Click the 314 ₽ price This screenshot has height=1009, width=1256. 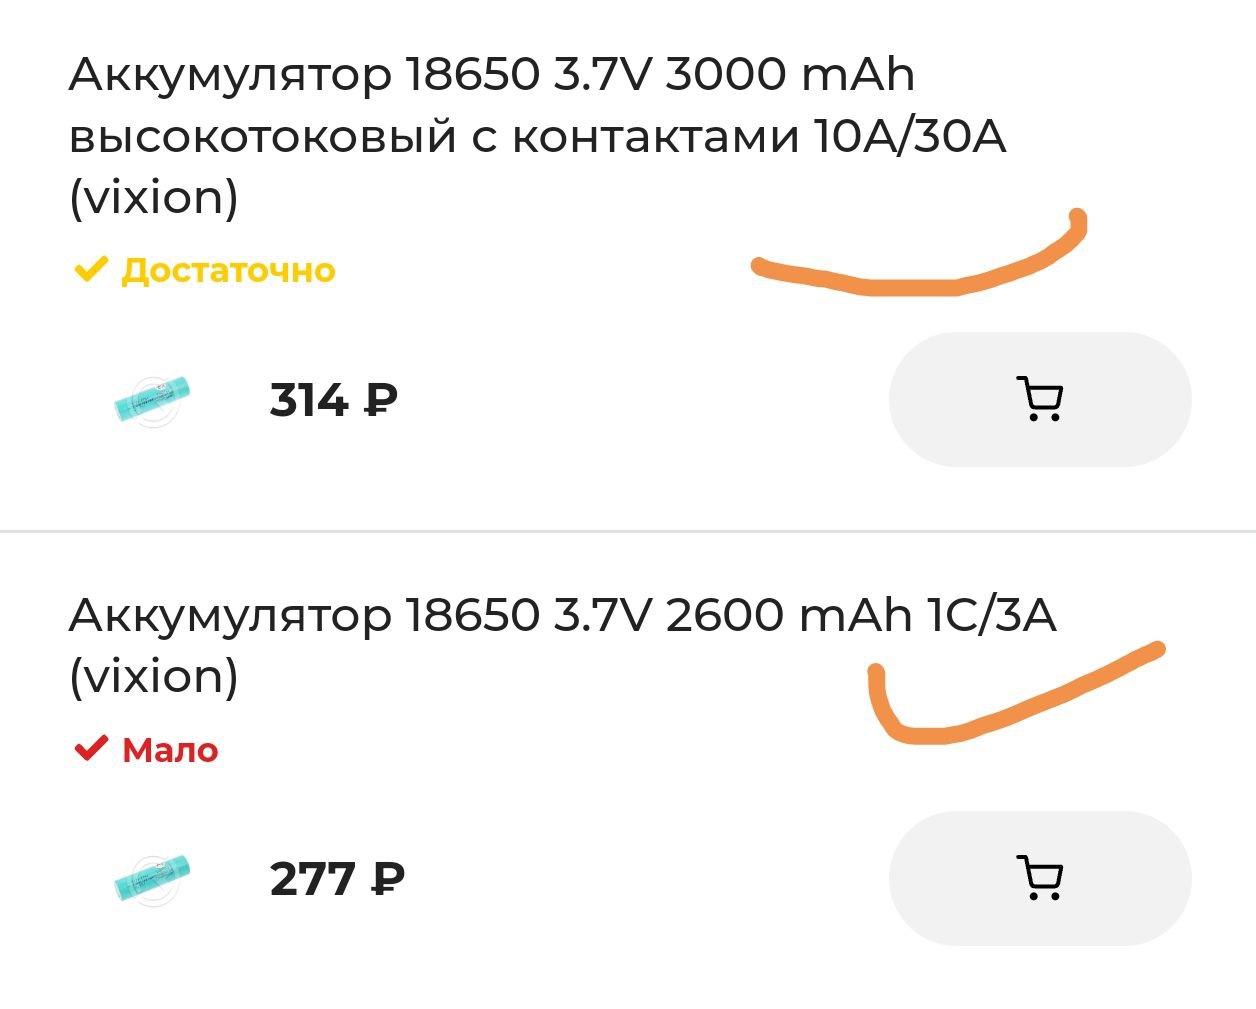[333, 400]
